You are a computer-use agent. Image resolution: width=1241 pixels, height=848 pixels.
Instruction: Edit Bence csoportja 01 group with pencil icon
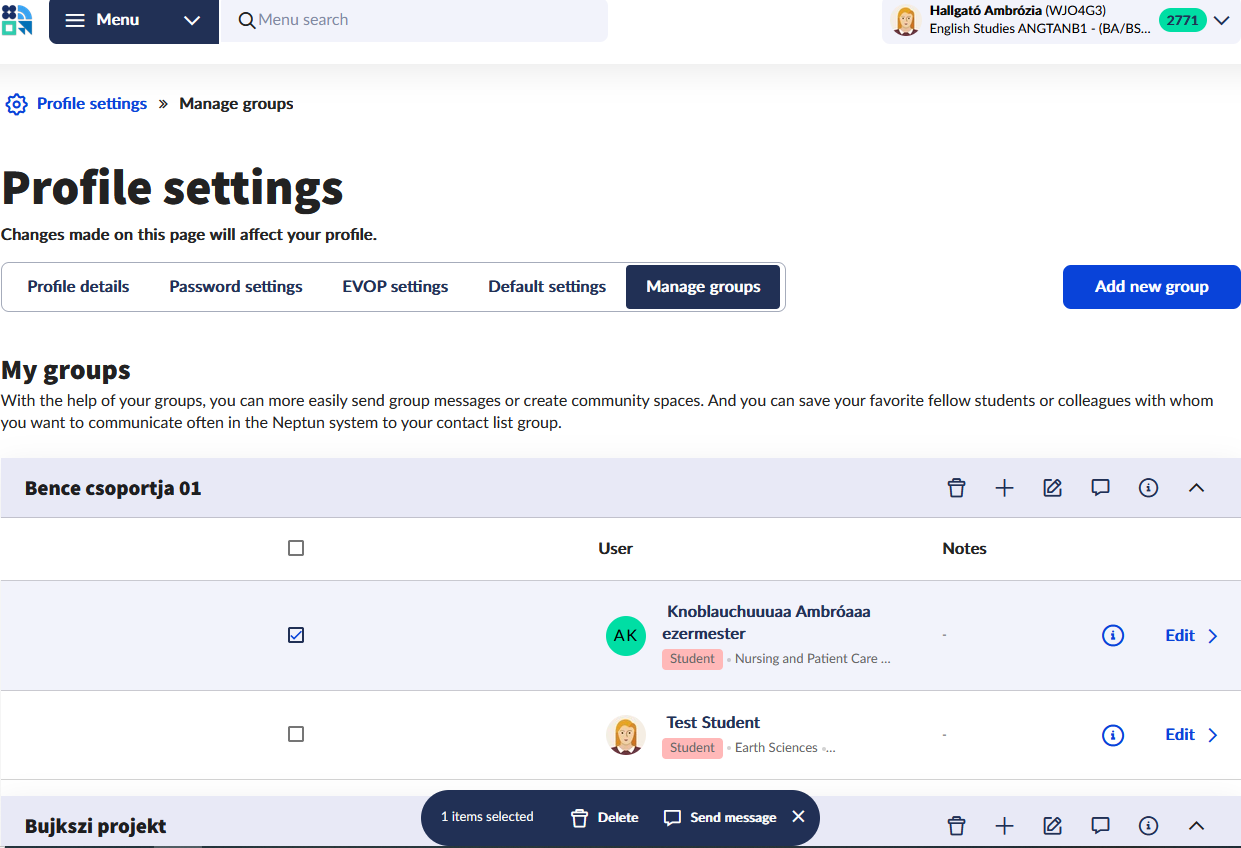(x=1052, y=488)
